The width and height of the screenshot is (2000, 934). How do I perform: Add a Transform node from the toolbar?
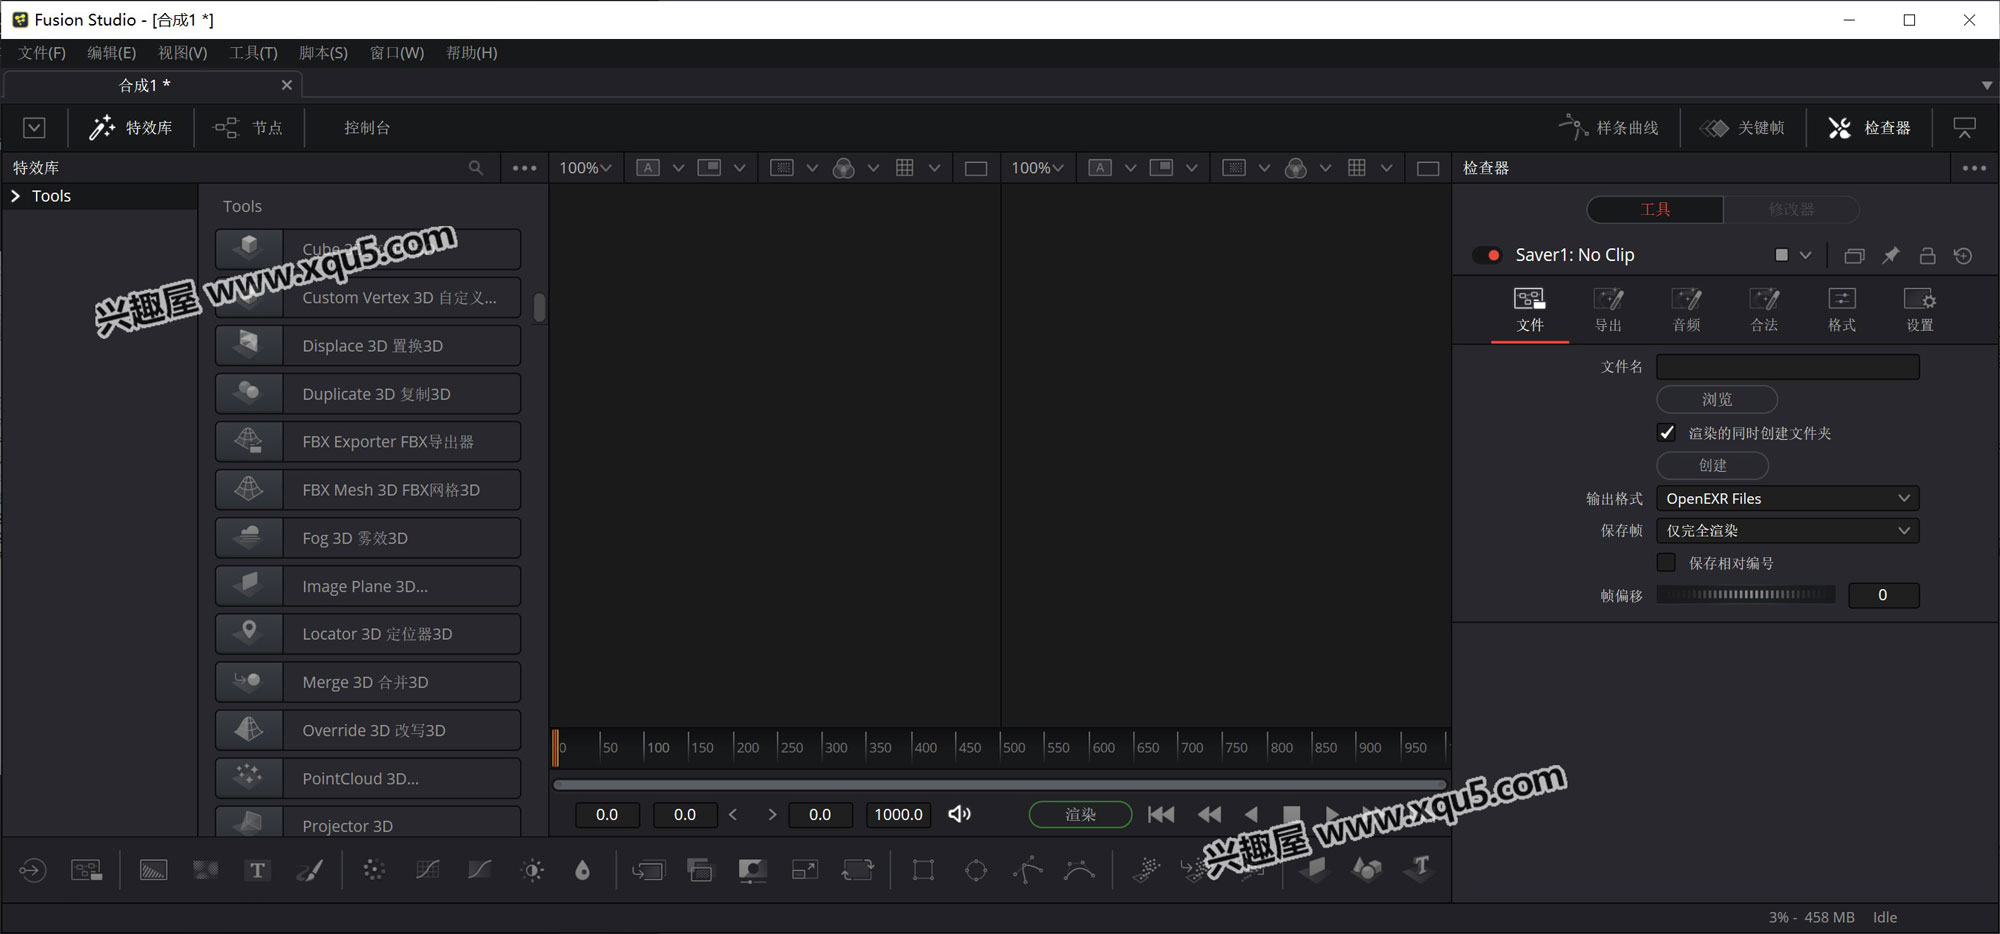858,870
